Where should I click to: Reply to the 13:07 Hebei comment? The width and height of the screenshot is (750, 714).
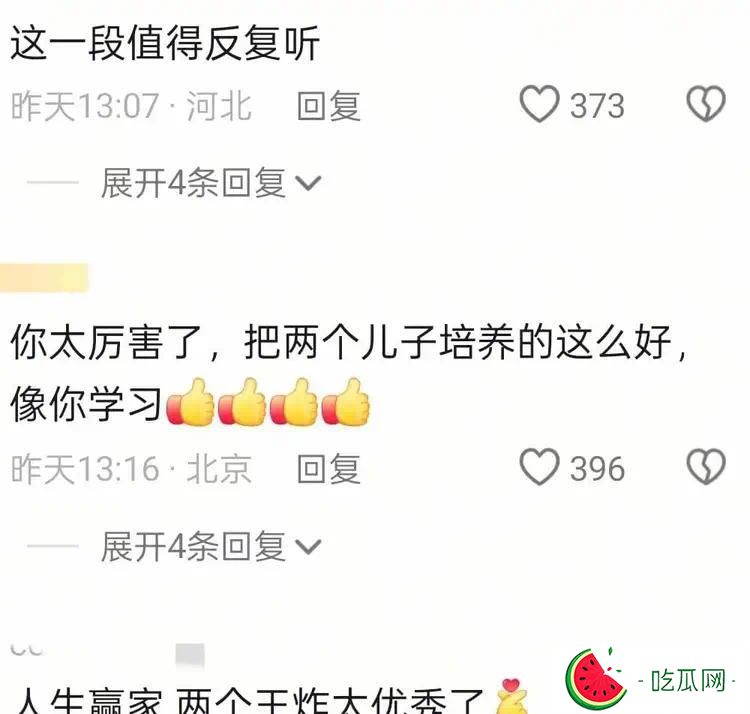[x=329, y=106]
